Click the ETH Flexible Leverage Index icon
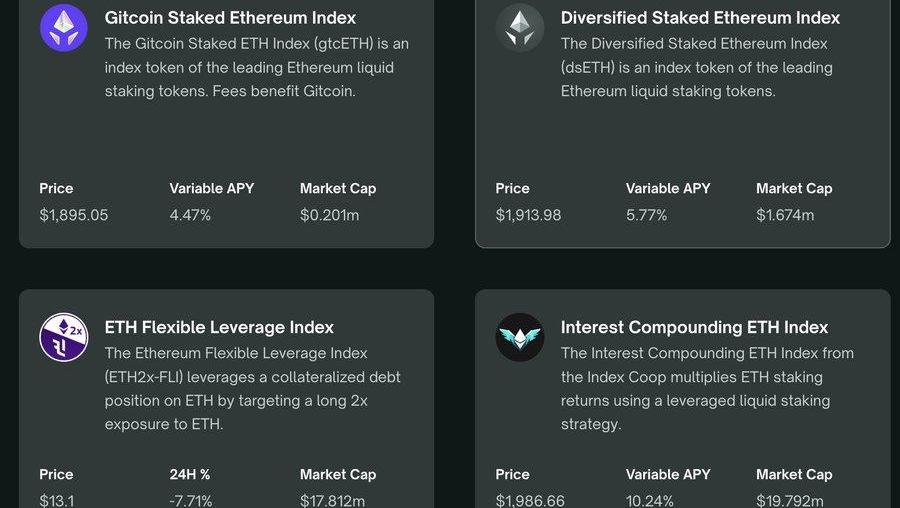The image size is (900, 508). click(x=64, y=337)
